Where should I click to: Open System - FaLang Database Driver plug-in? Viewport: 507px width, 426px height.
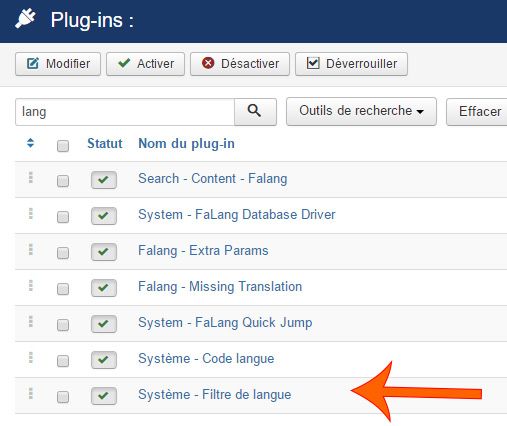pos(237,215)
